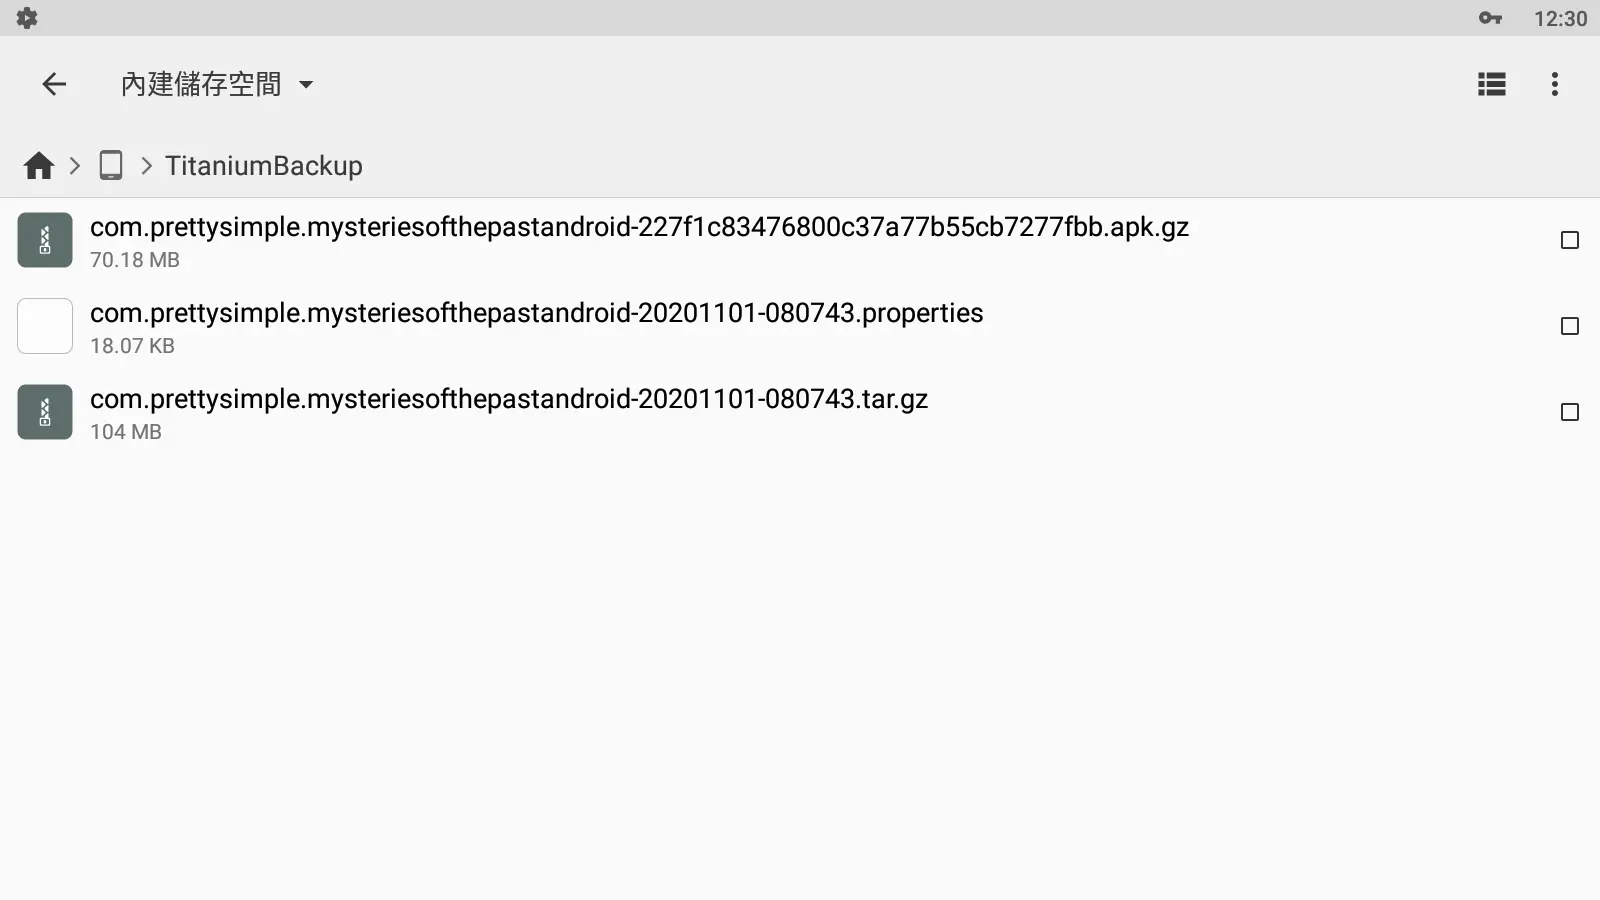The height and width of the screenshot is (900, 1600).
Task: Click the archive icon of apk.gz file
Action: 45,240
